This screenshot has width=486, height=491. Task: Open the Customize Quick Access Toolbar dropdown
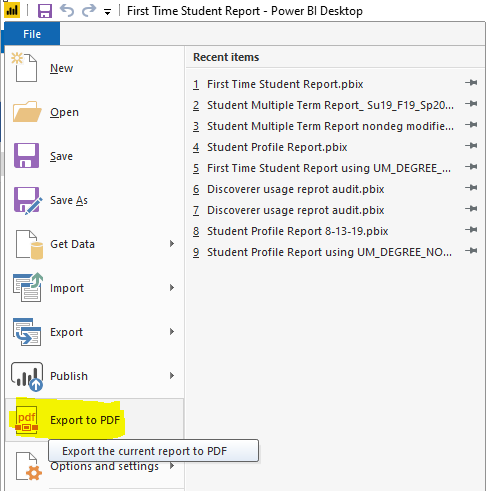coord(107,12)
